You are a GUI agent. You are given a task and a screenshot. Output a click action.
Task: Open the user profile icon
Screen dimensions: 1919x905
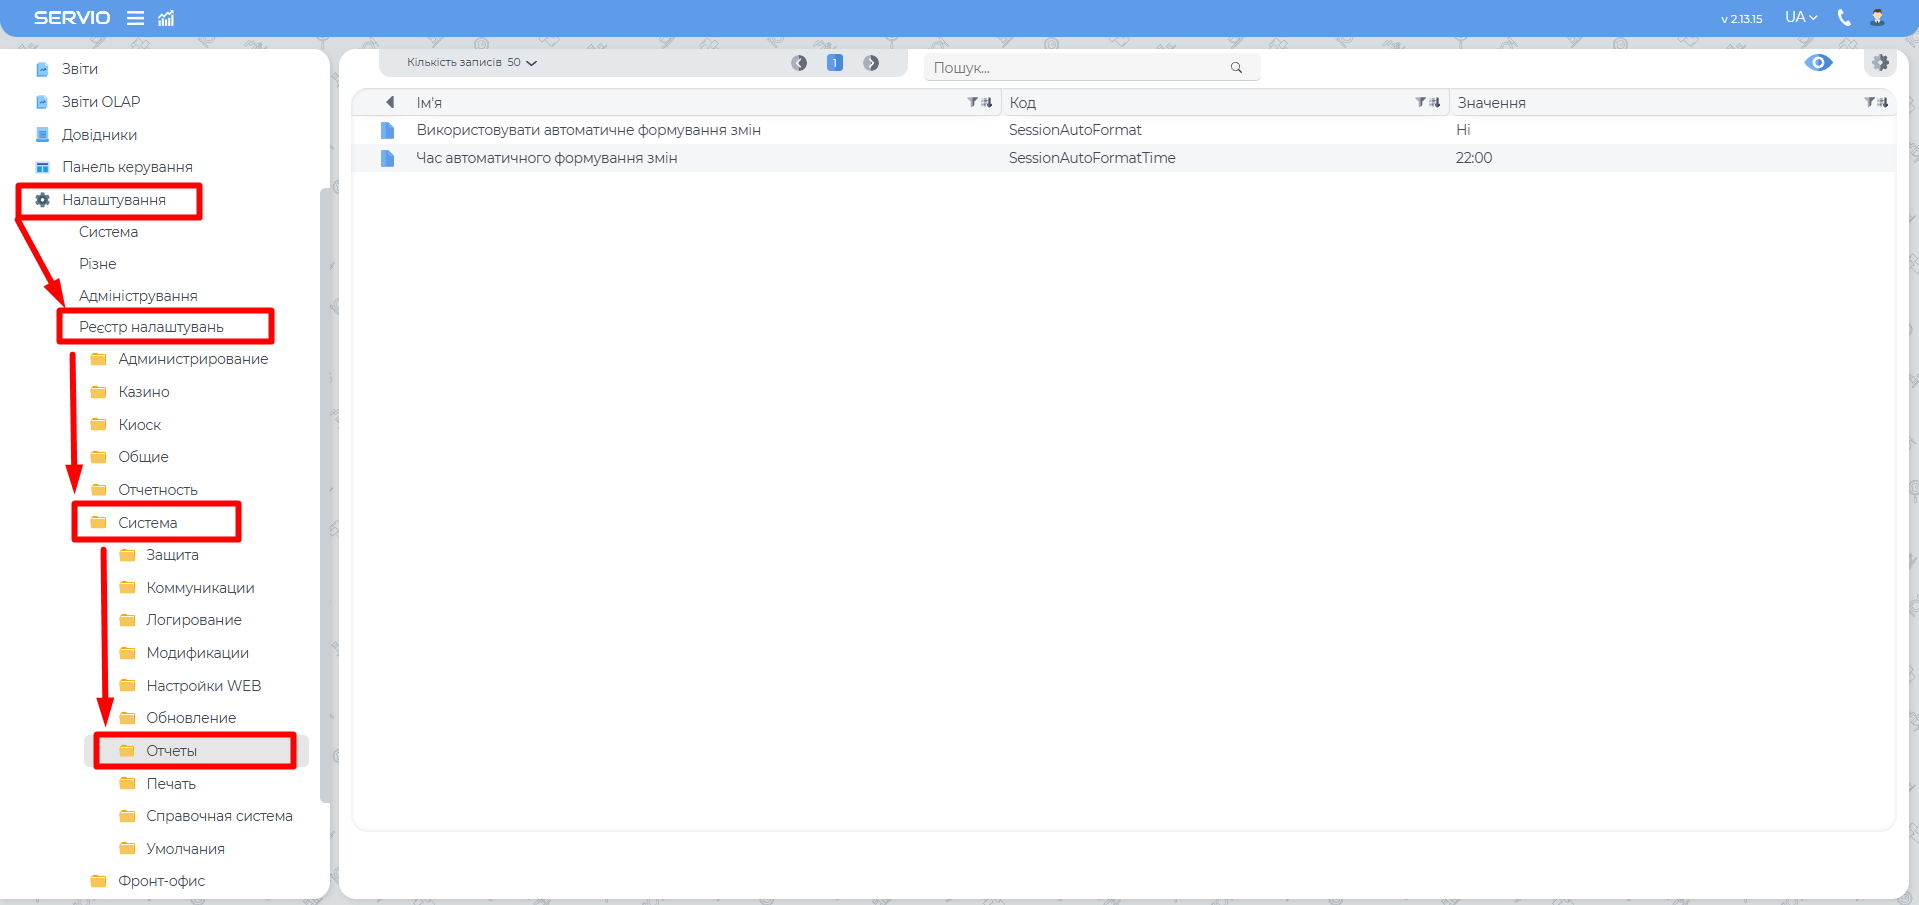click(x=1877, y=17)
